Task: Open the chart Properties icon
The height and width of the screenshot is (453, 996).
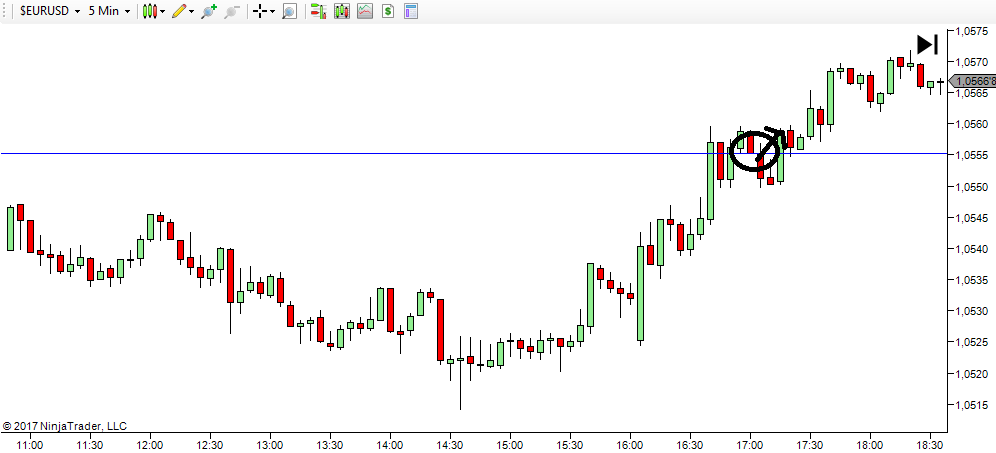Action: [411, 11]
